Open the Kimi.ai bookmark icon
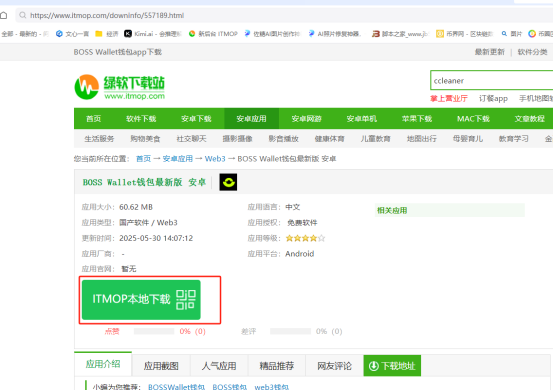The image size is (554, 390). 128,34
